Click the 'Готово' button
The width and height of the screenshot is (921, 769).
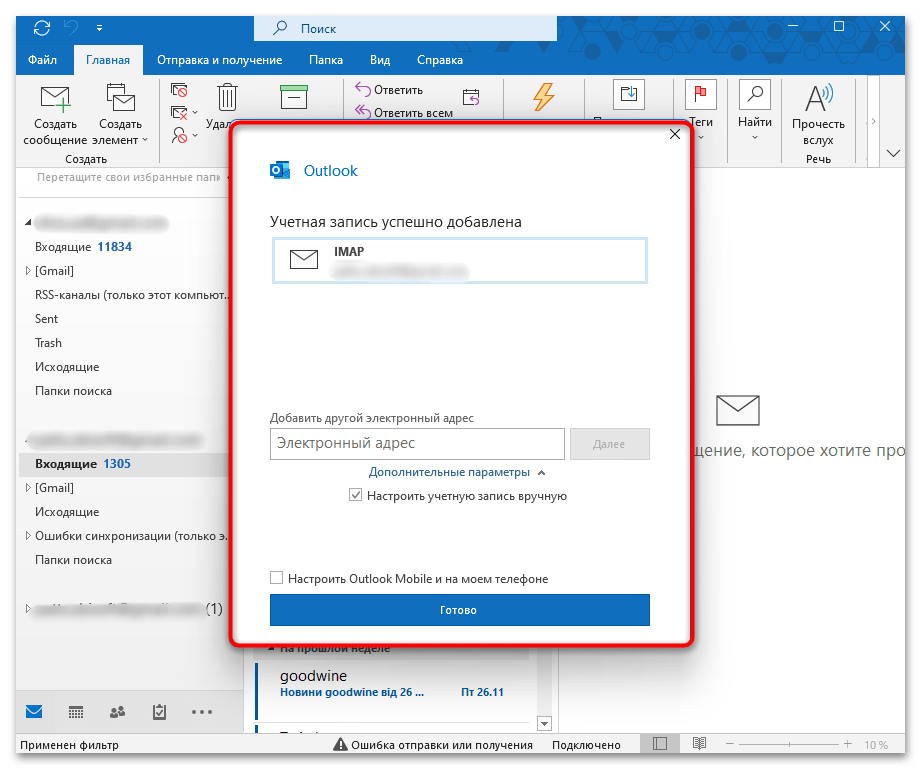(459, 610)
